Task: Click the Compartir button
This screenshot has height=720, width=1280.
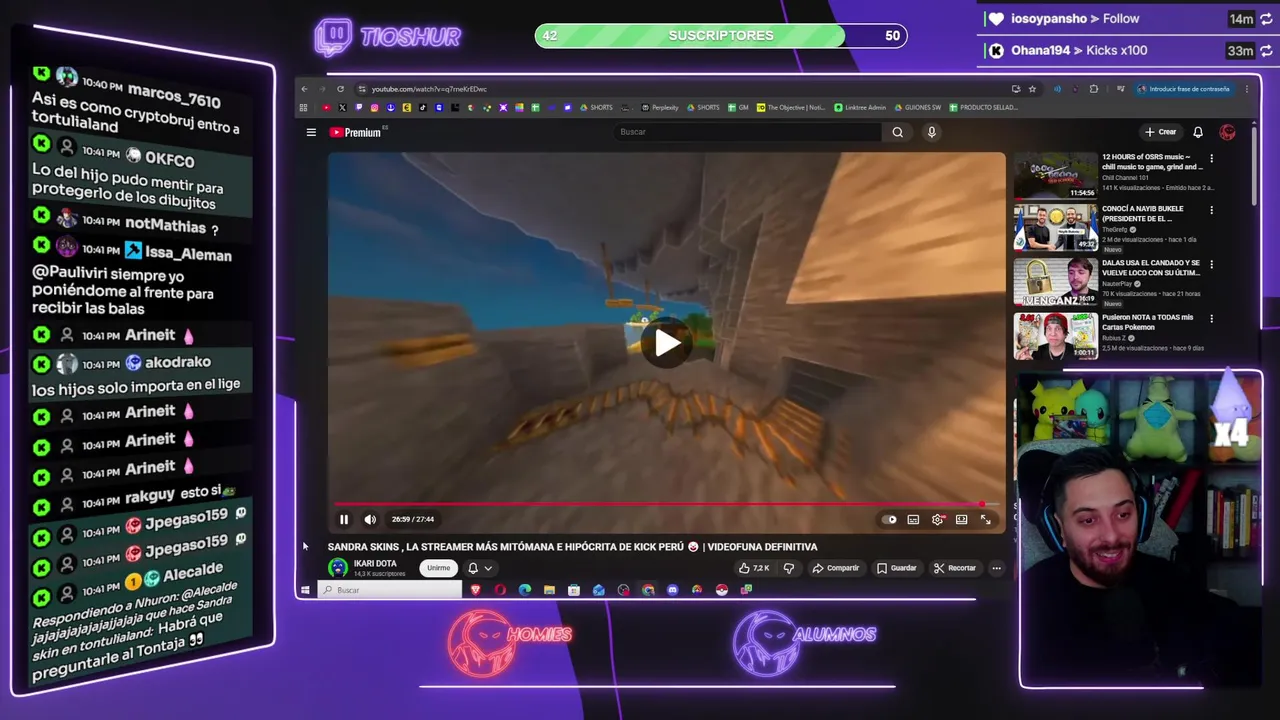Action: 836,568
